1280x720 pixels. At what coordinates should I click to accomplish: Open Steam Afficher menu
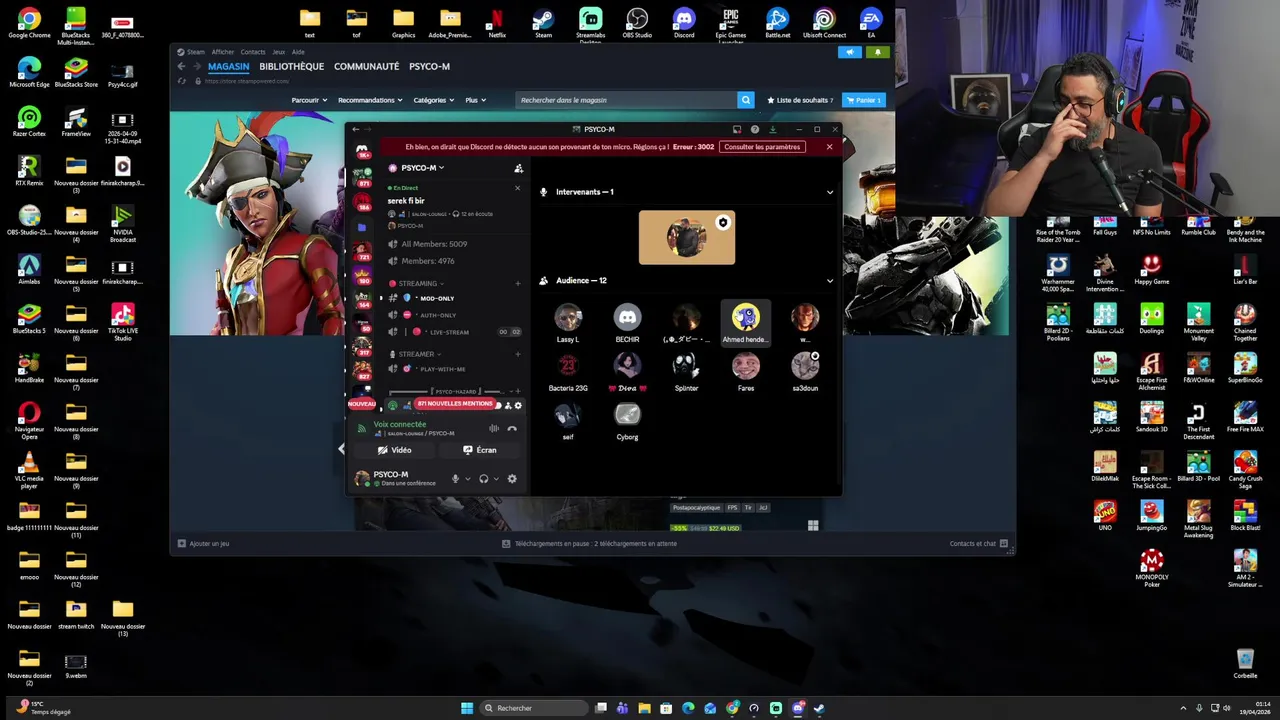tap(222, 52)
